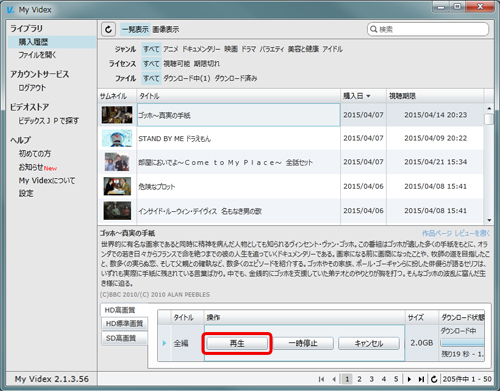
Task: Open ビデックスＪＰで探す store link
Action: click(x=49, y=121)
